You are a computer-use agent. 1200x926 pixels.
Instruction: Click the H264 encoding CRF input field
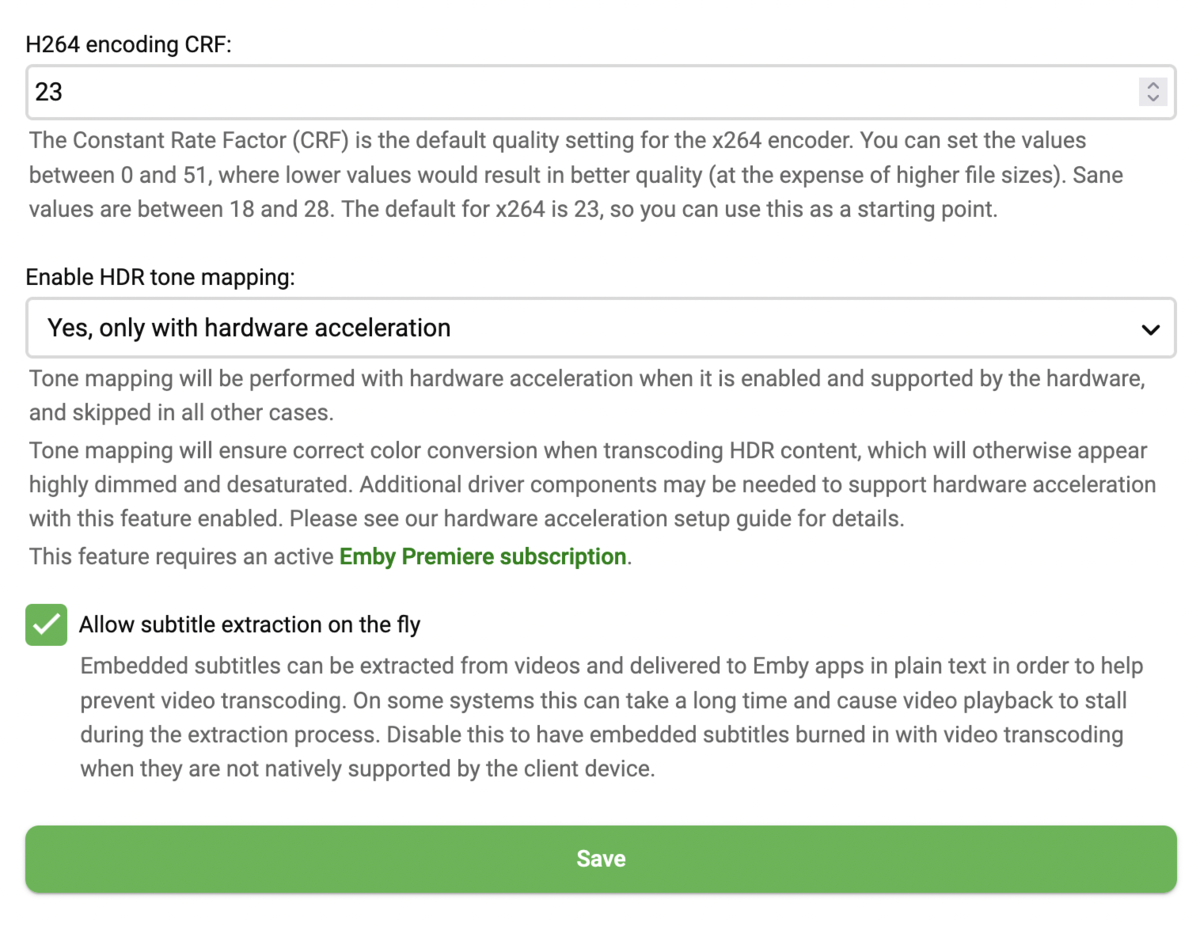pos(580,92)
